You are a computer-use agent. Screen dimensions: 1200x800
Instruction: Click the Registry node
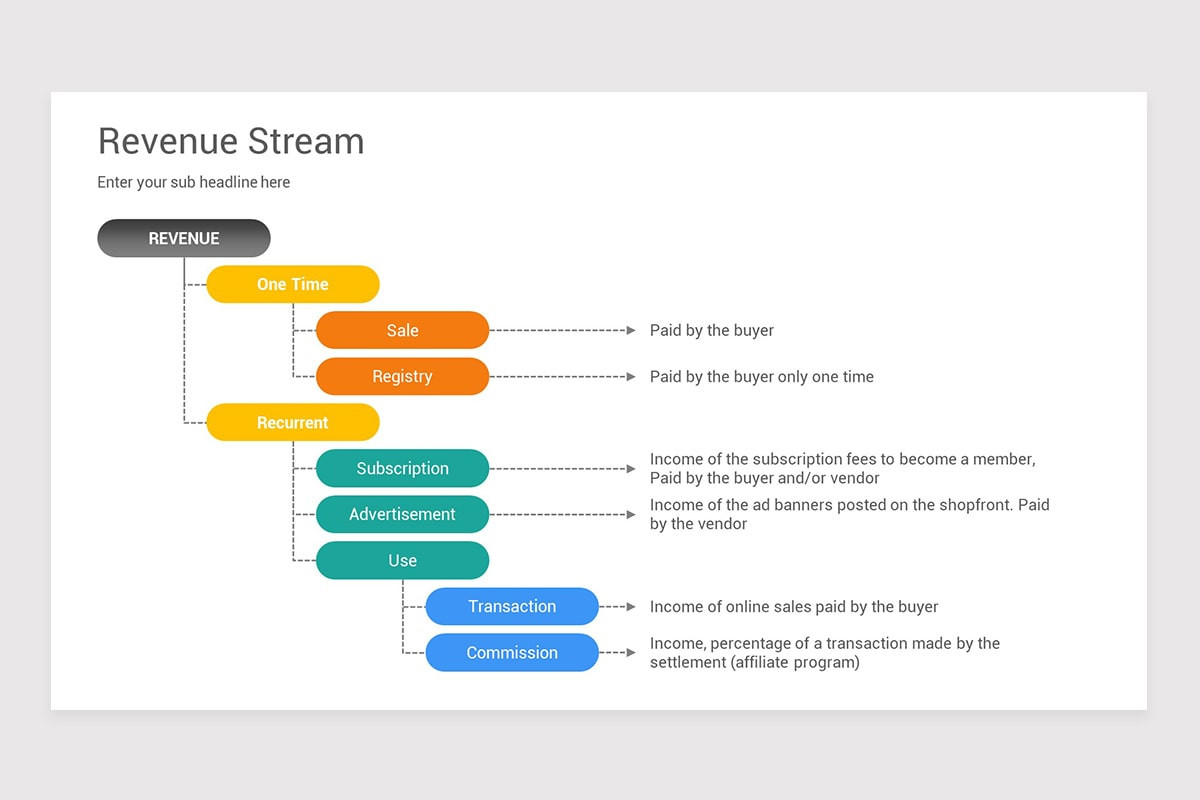402,376
